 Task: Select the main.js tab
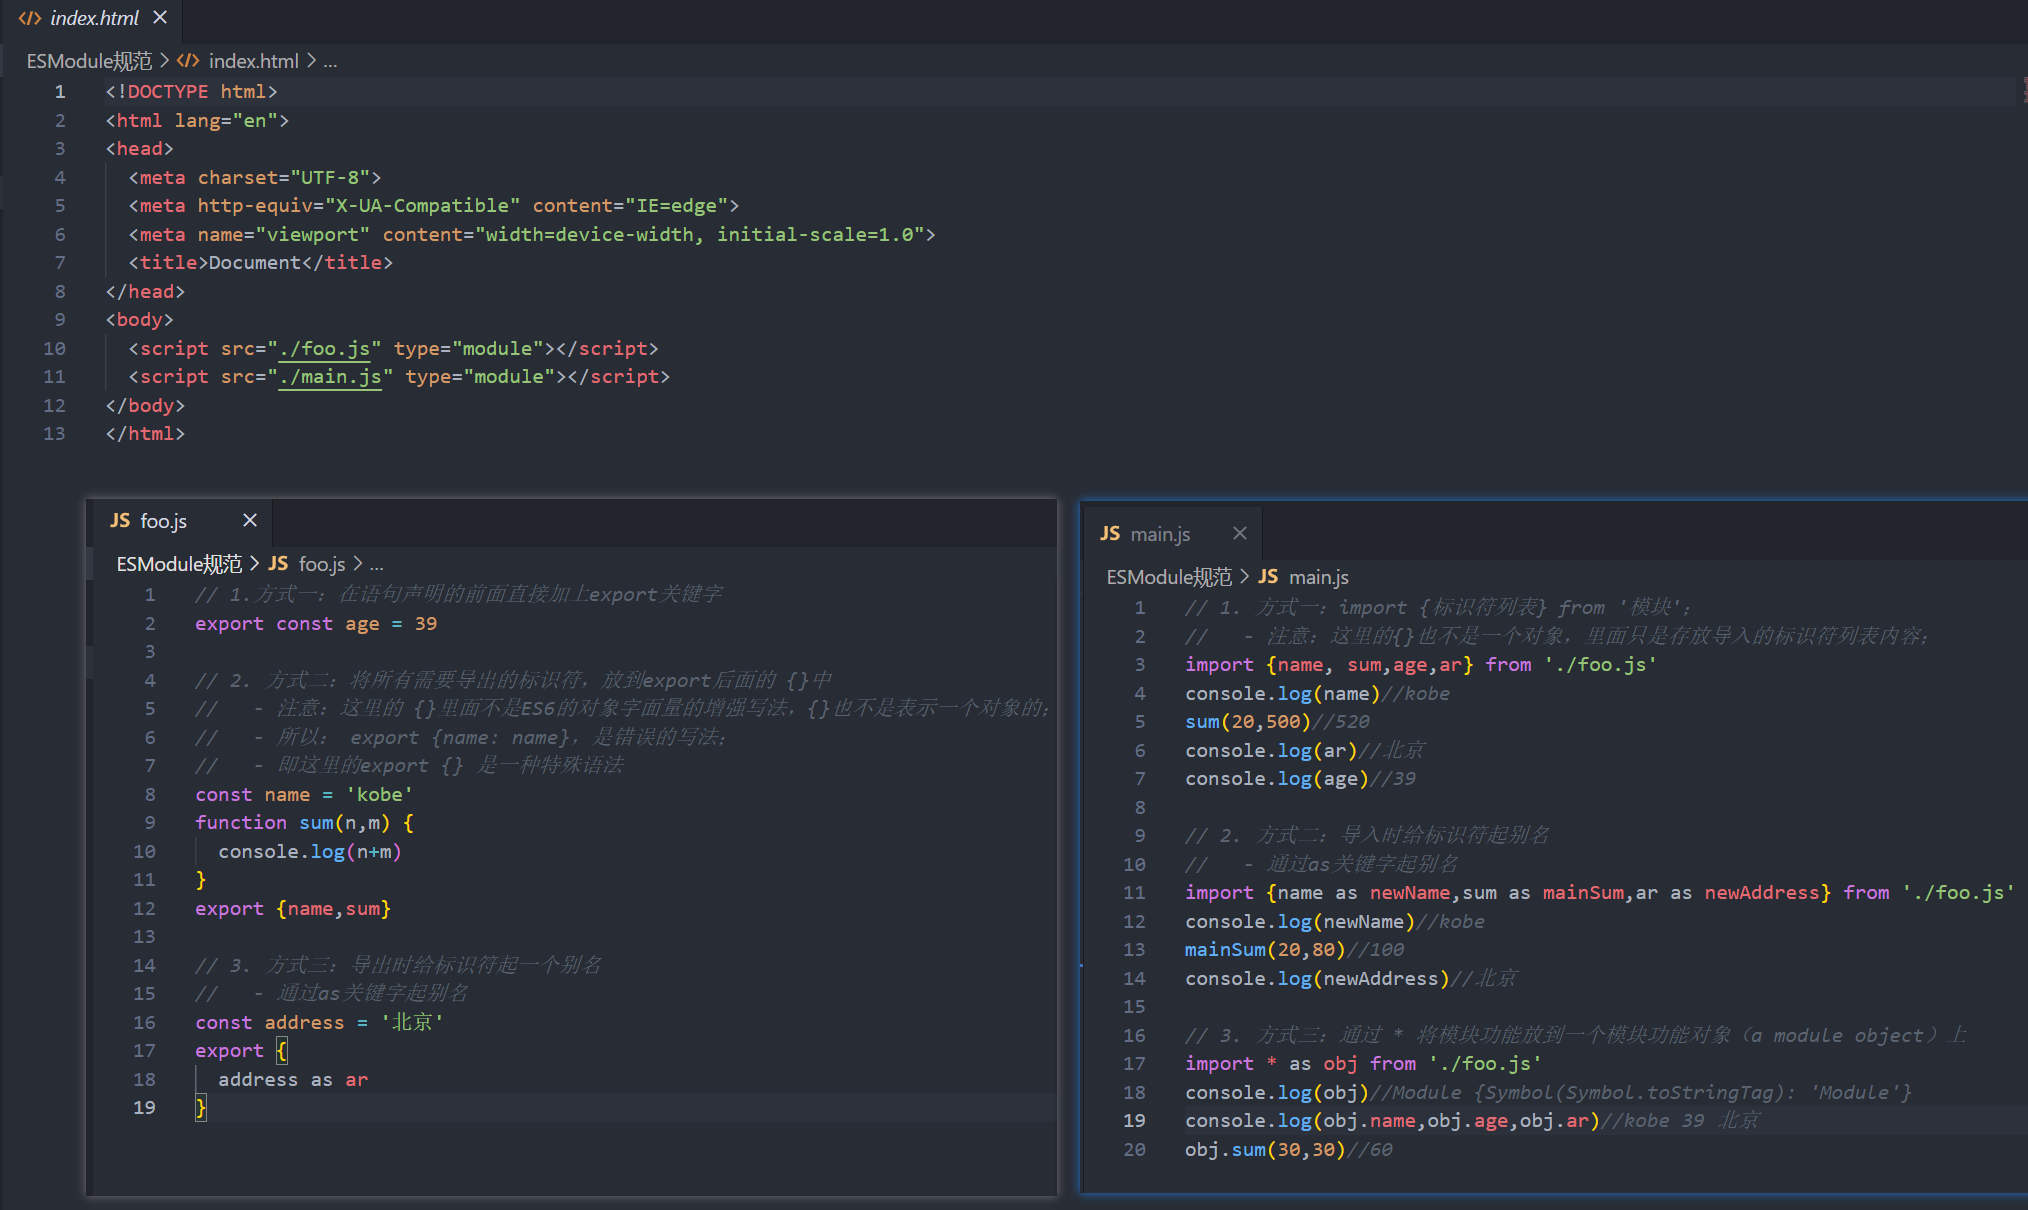coord(1160,534)
